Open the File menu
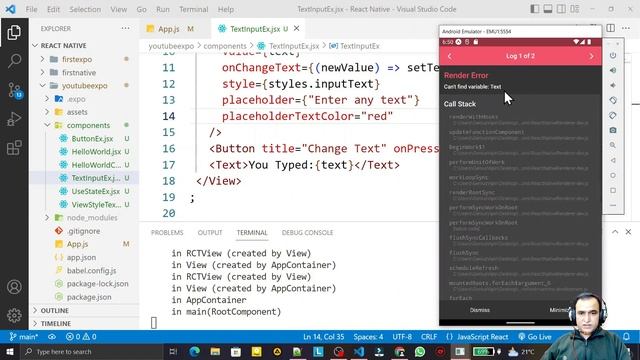This screenshot has height=360, width=640. (x=31, y=9)
